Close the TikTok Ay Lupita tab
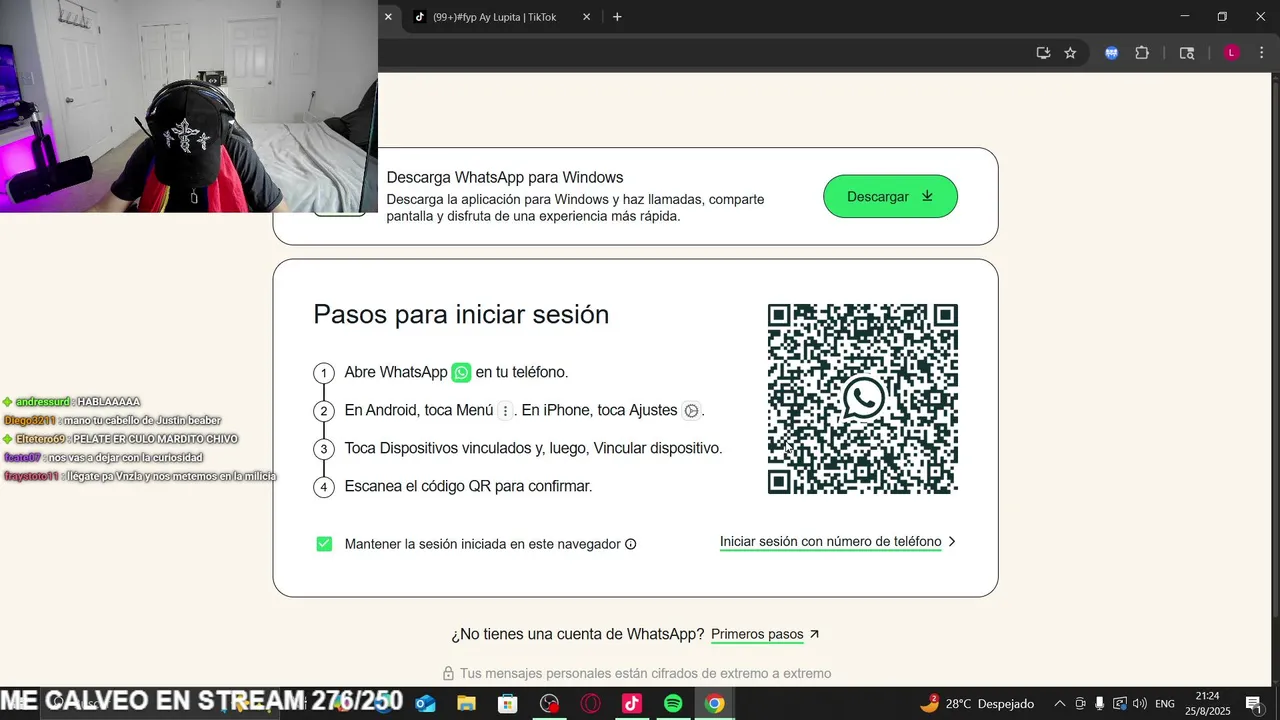Viewport: 1280px width, 720px height. point(587,17)
